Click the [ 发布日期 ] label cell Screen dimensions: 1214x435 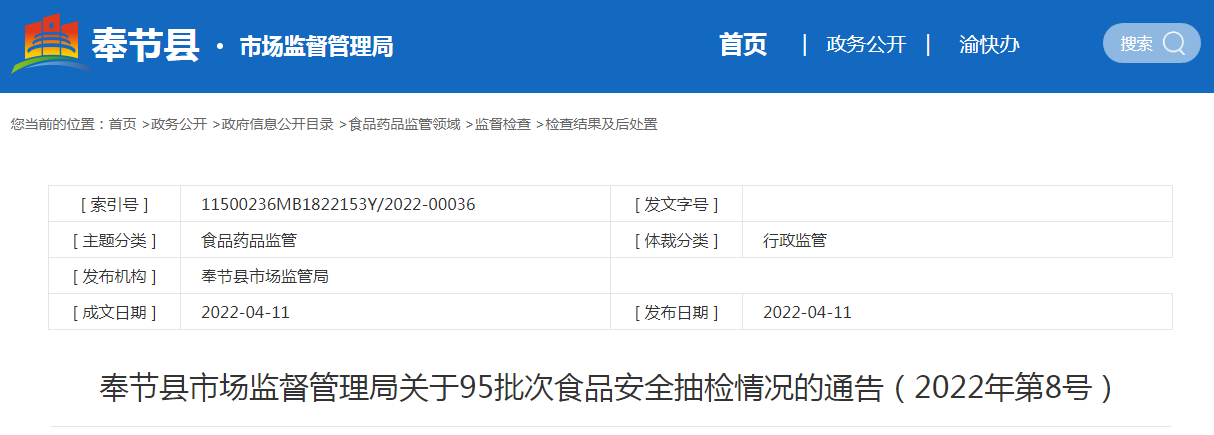[x=676, y=312]
